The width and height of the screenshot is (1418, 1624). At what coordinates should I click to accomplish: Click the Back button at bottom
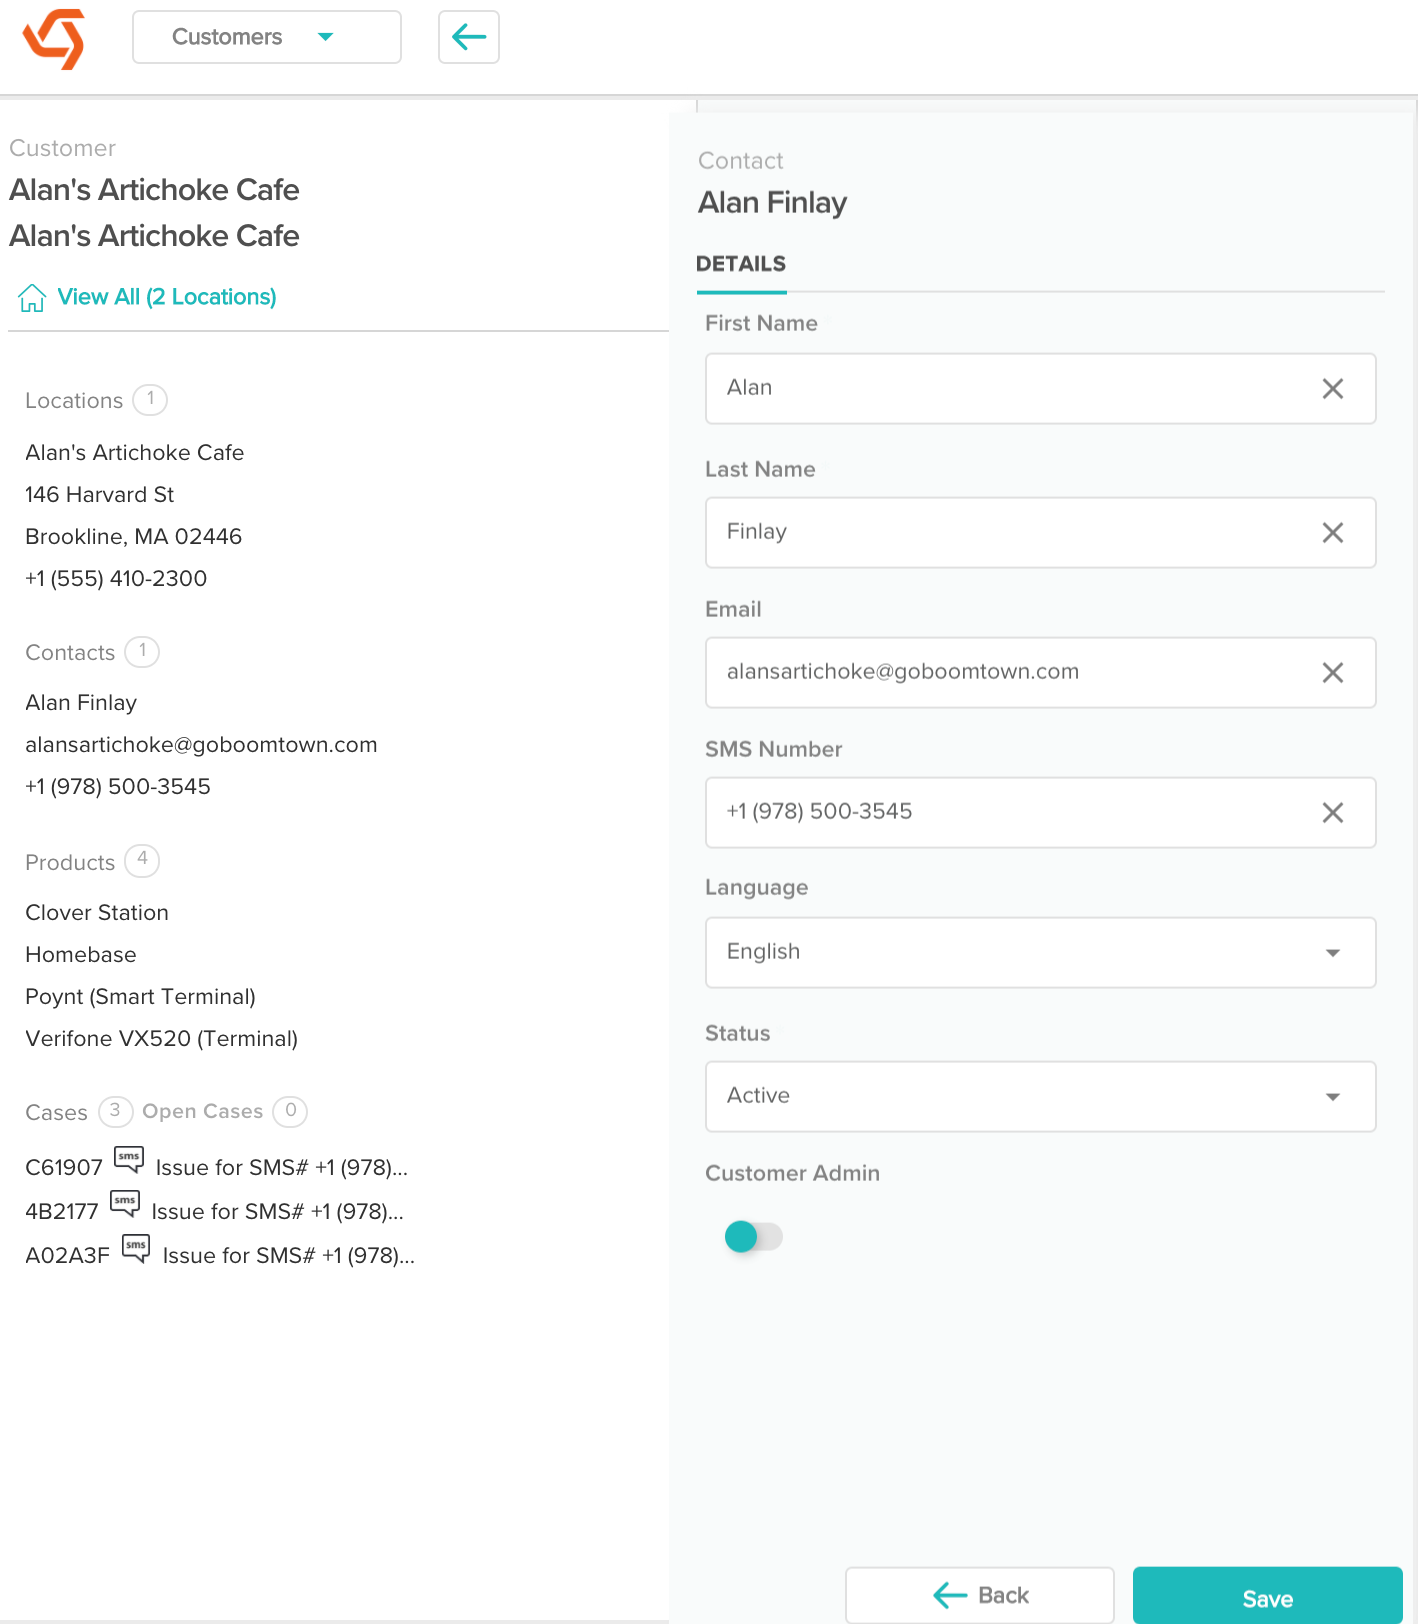(x=980, y=1595)
